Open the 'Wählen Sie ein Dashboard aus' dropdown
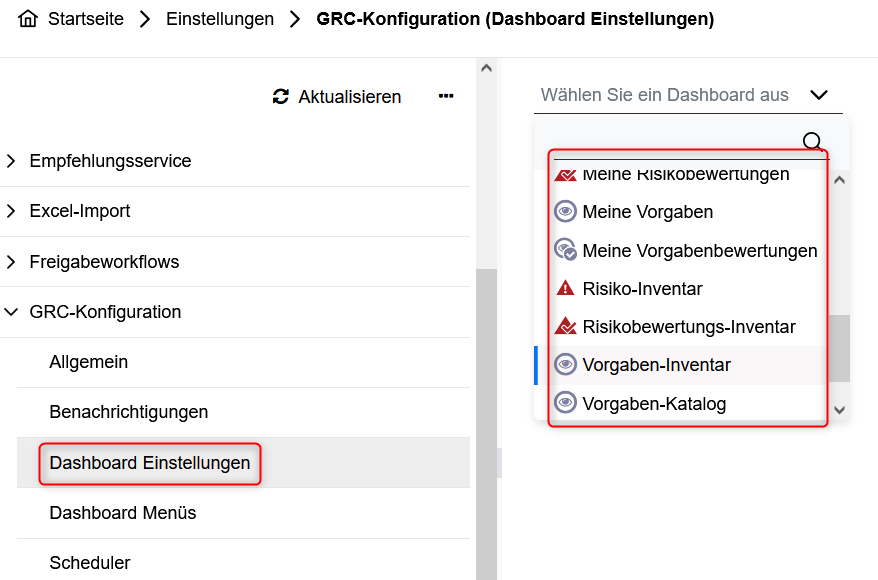This screenshot has height=580, width=878. pyautogui.click(x=688, y=95)
